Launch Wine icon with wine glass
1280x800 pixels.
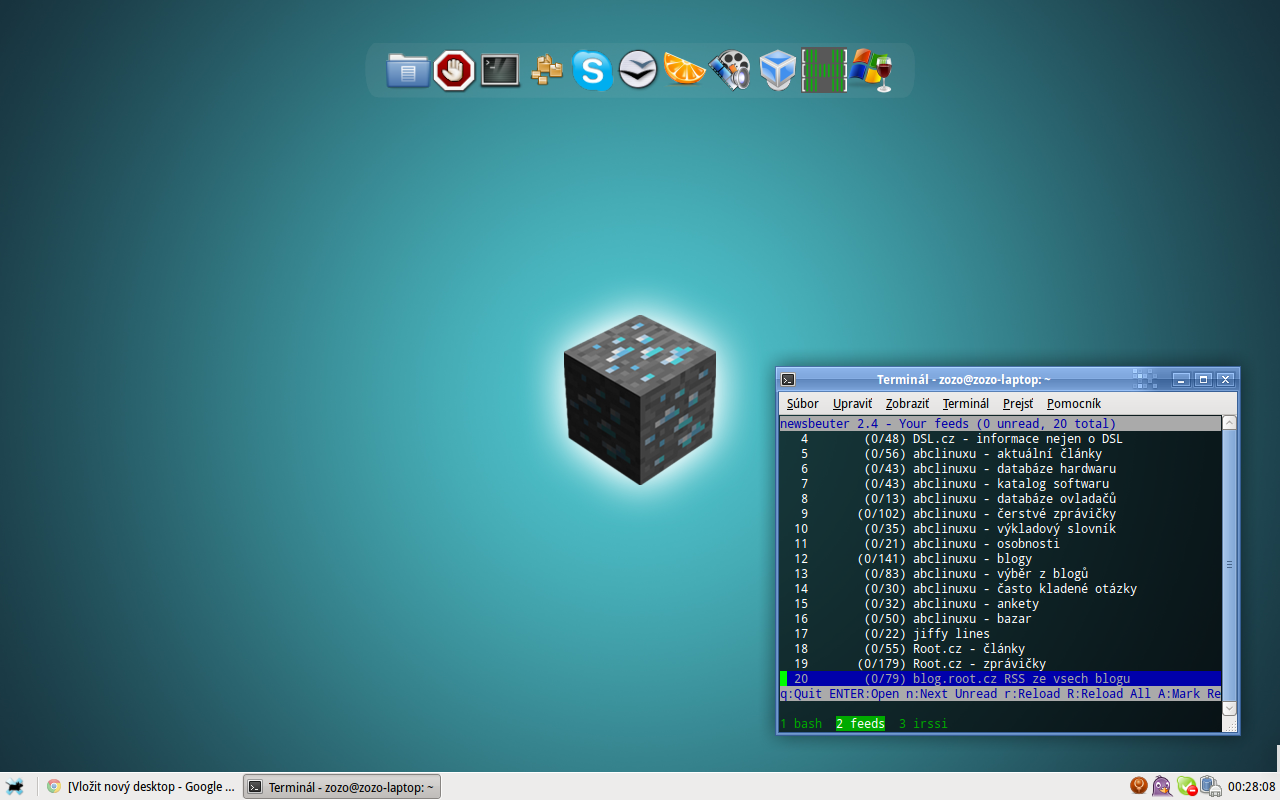point(871,71)
